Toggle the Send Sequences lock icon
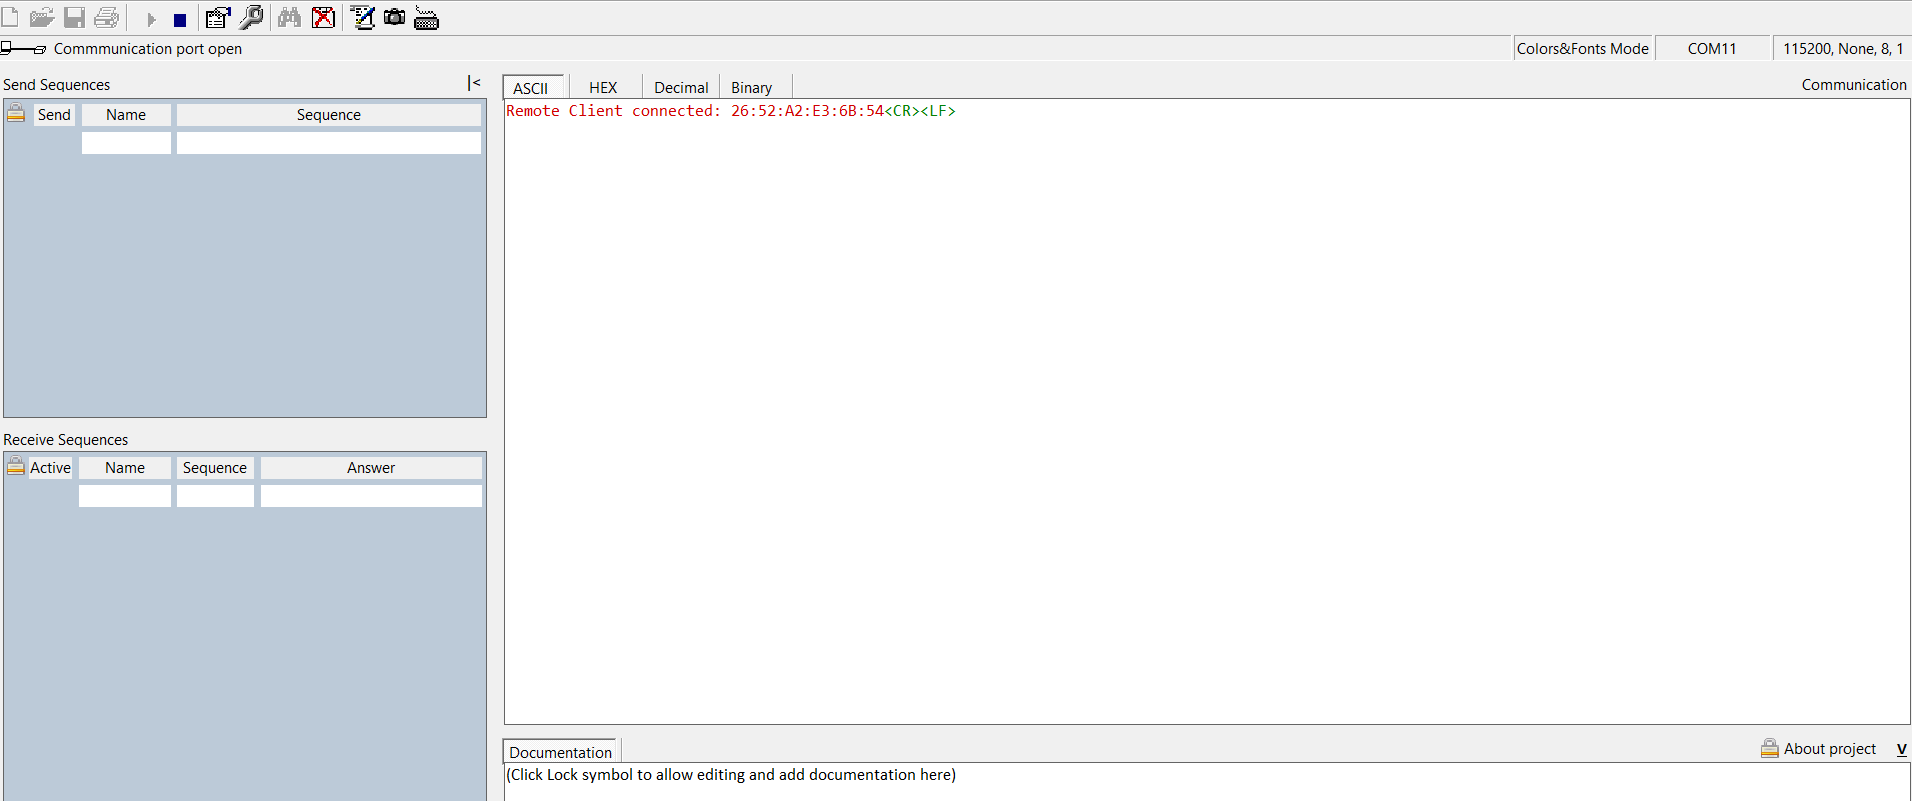Image resolution: width=1912 pixels, height=801 pixels. pyautogui.click(x=16, y=113)
